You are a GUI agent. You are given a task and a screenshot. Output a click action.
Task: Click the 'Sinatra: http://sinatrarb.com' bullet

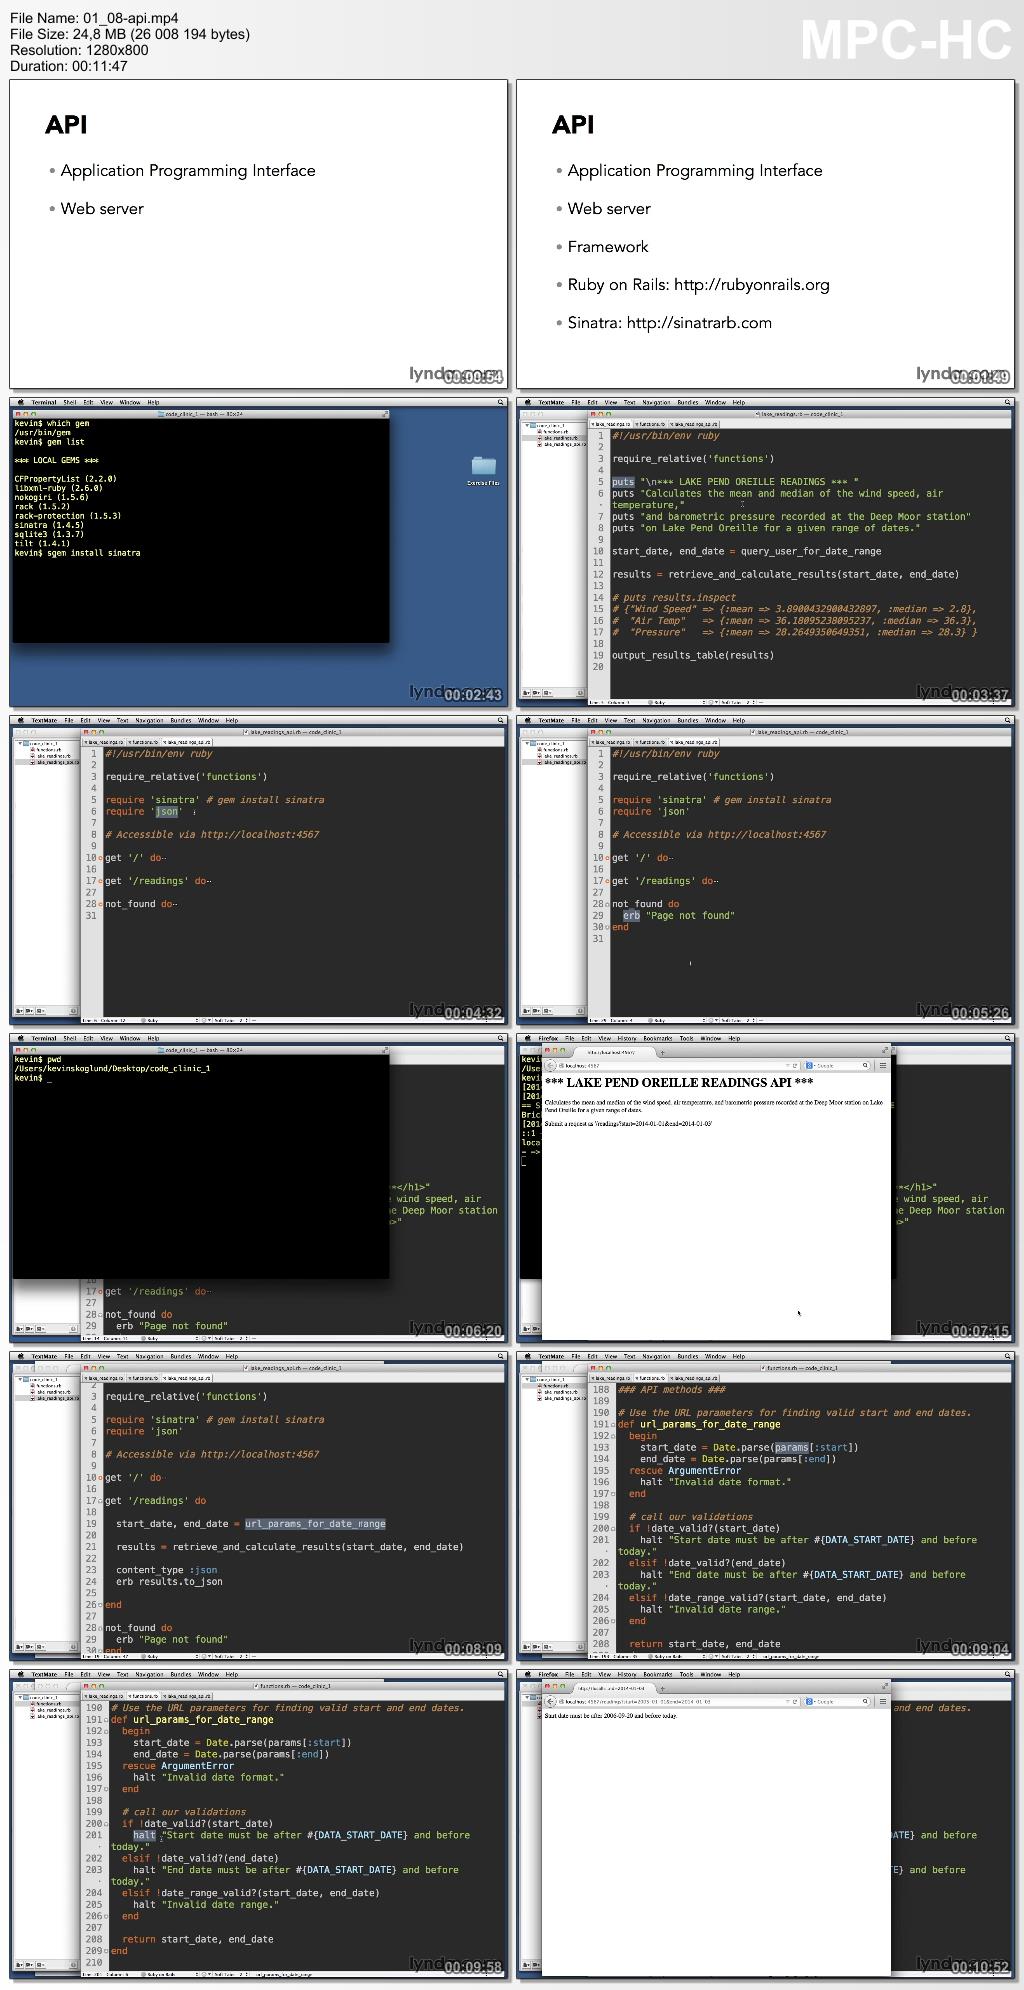click(x=669, y=323)
